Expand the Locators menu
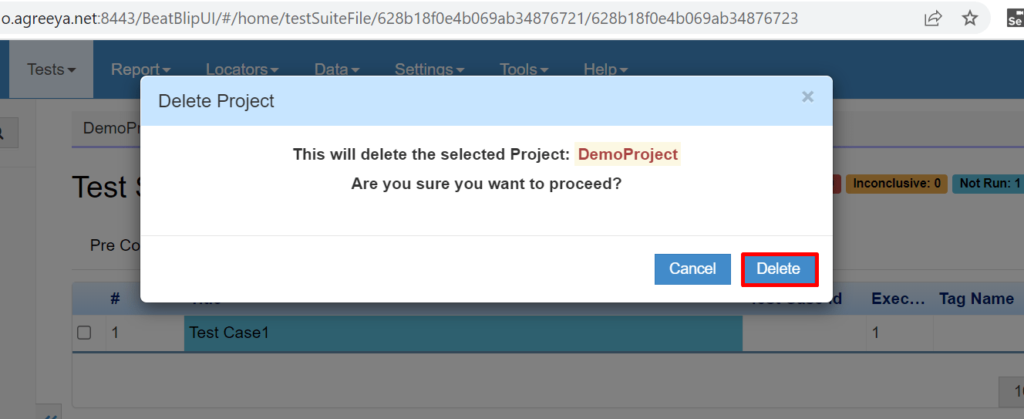Viewport: 1024px width, 419px height. 242,69
